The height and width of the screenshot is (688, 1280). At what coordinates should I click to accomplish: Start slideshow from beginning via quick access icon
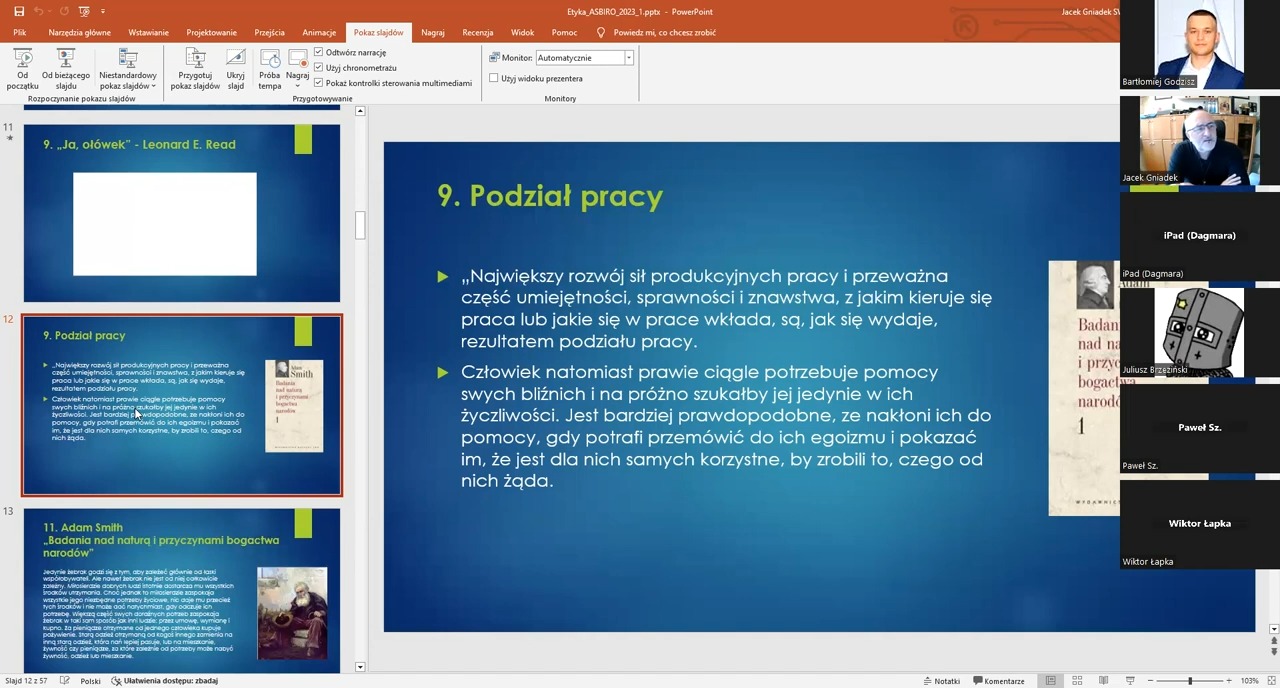(x=83, y=12)
